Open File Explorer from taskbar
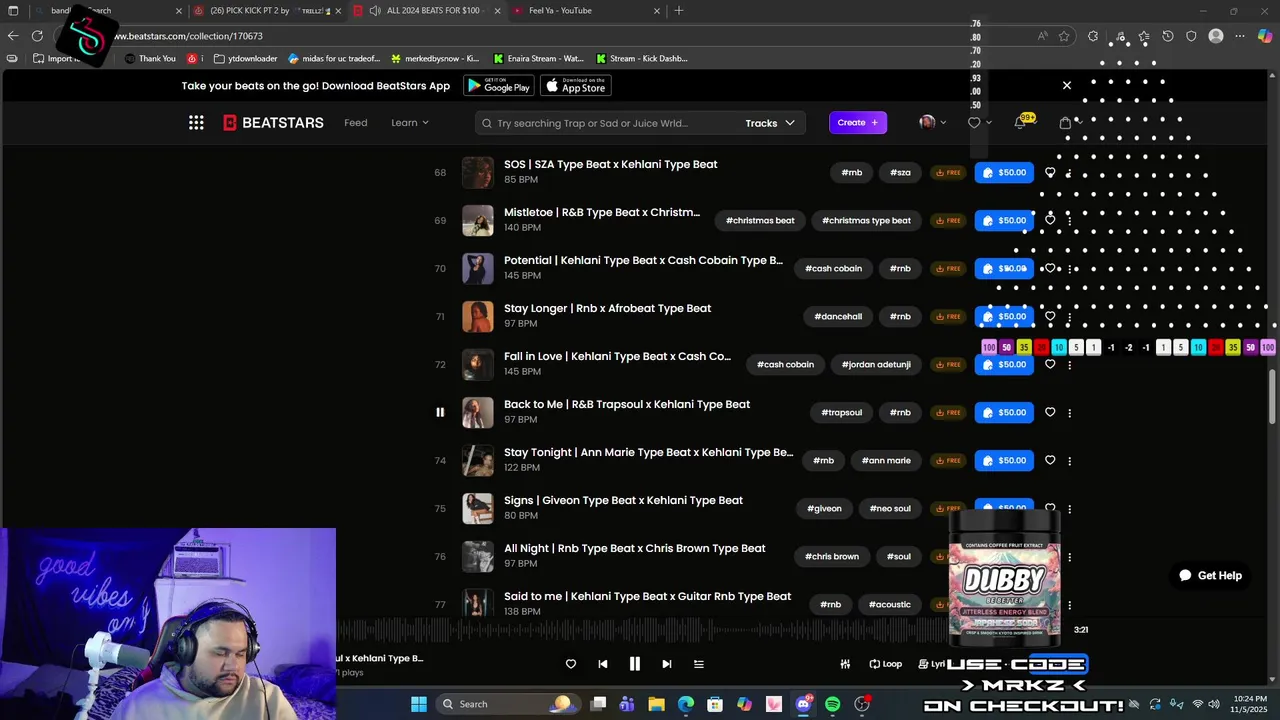This screenshot has height=720, width=1280. (x=656, y=704)
